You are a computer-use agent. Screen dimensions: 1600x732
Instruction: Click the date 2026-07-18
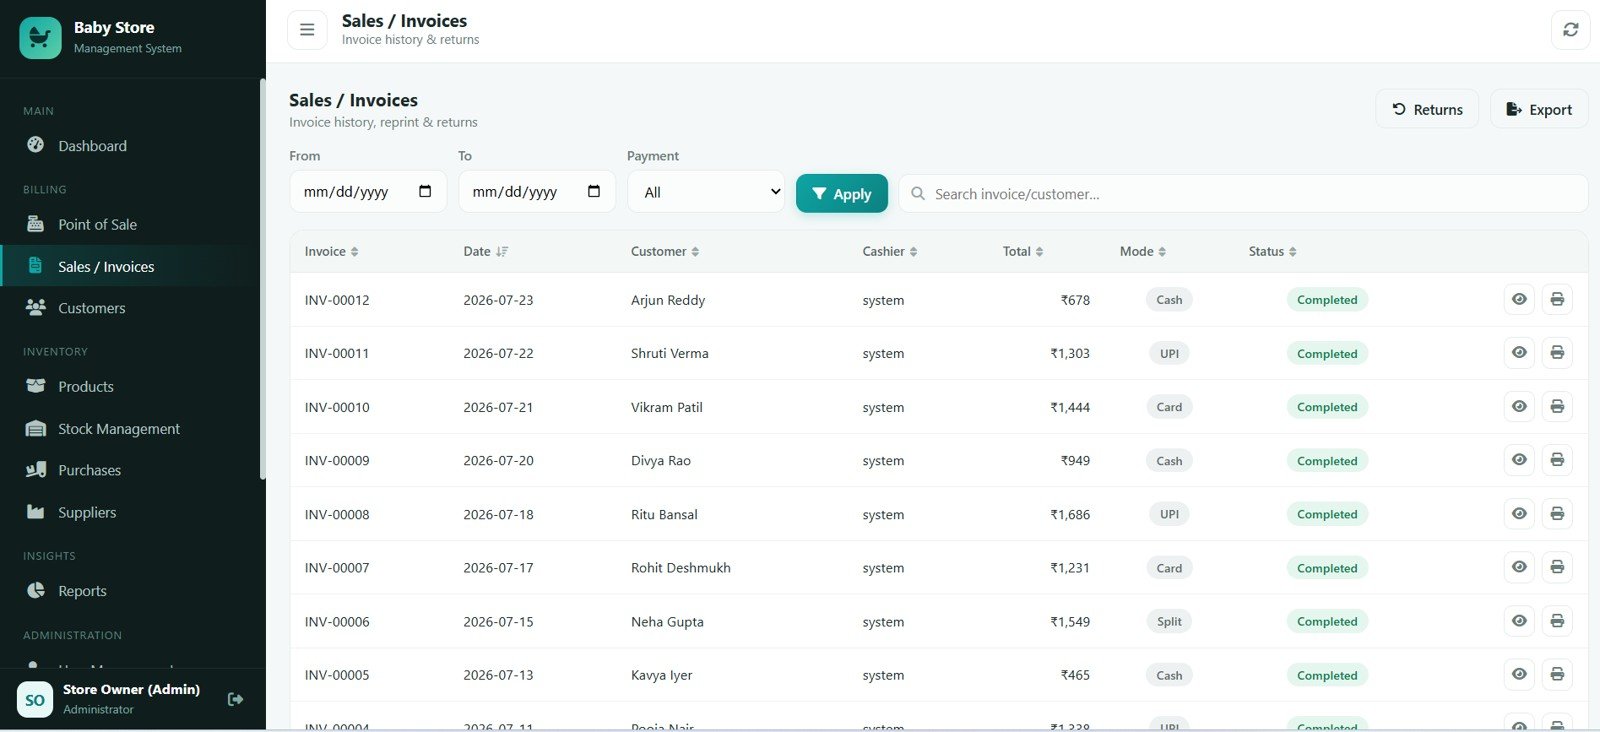[x=498, y=514]
